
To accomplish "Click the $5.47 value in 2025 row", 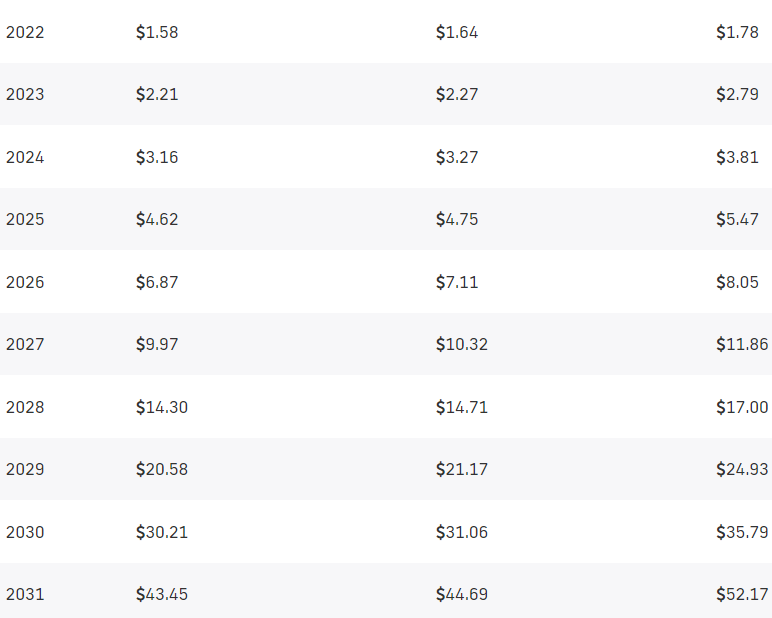I will point(737,219).
